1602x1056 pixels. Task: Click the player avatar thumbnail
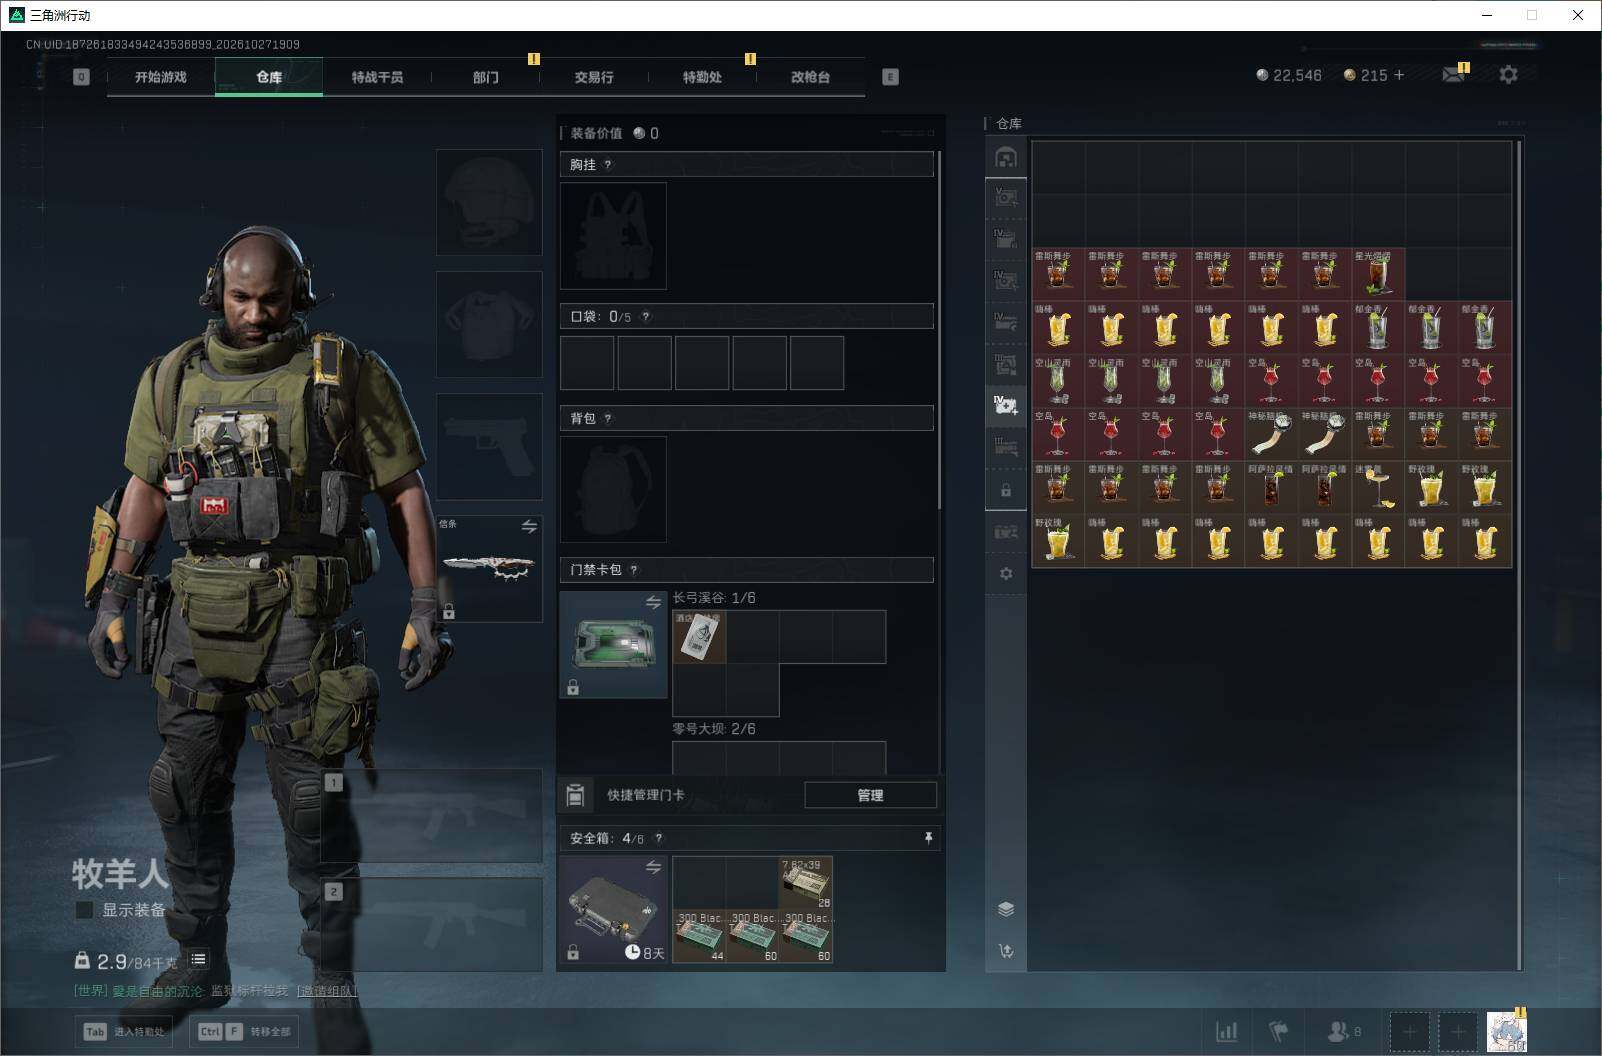click(x=1506, y=1031)
